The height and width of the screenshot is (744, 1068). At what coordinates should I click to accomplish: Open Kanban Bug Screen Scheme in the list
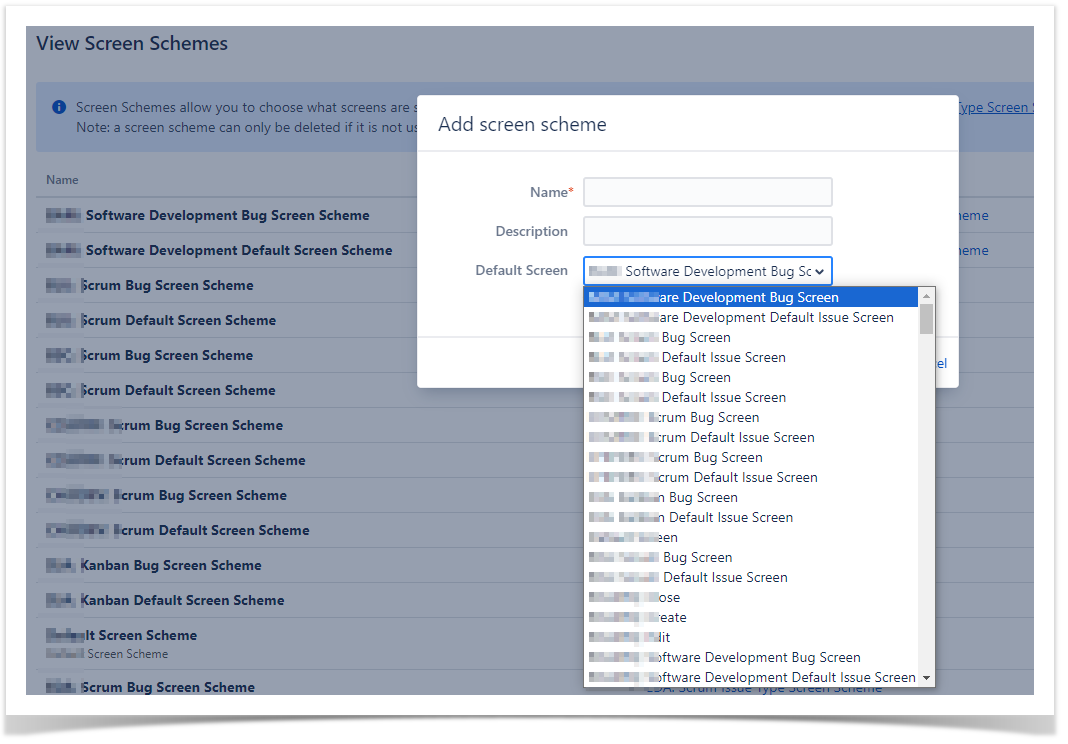tap(170, 565)
